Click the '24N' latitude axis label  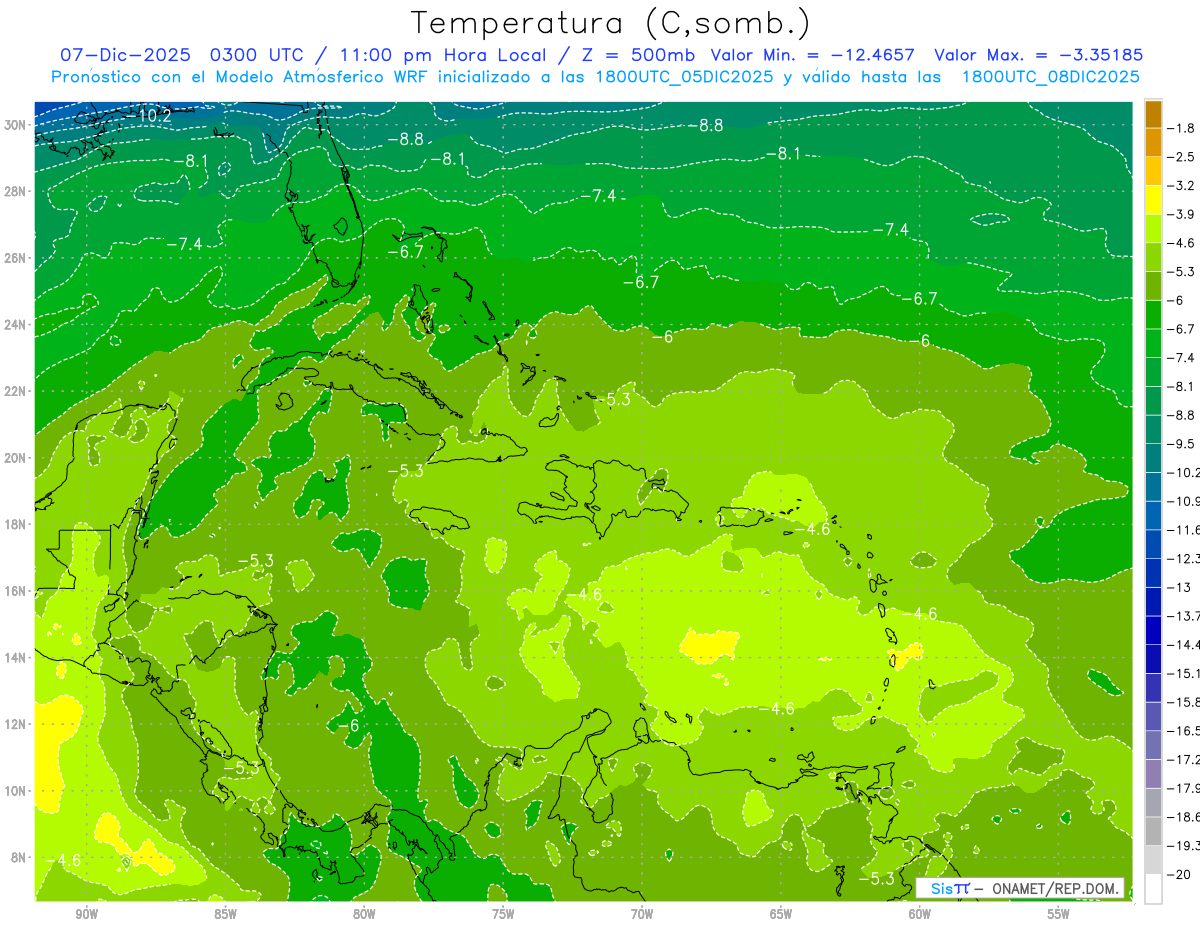(16, 325)
